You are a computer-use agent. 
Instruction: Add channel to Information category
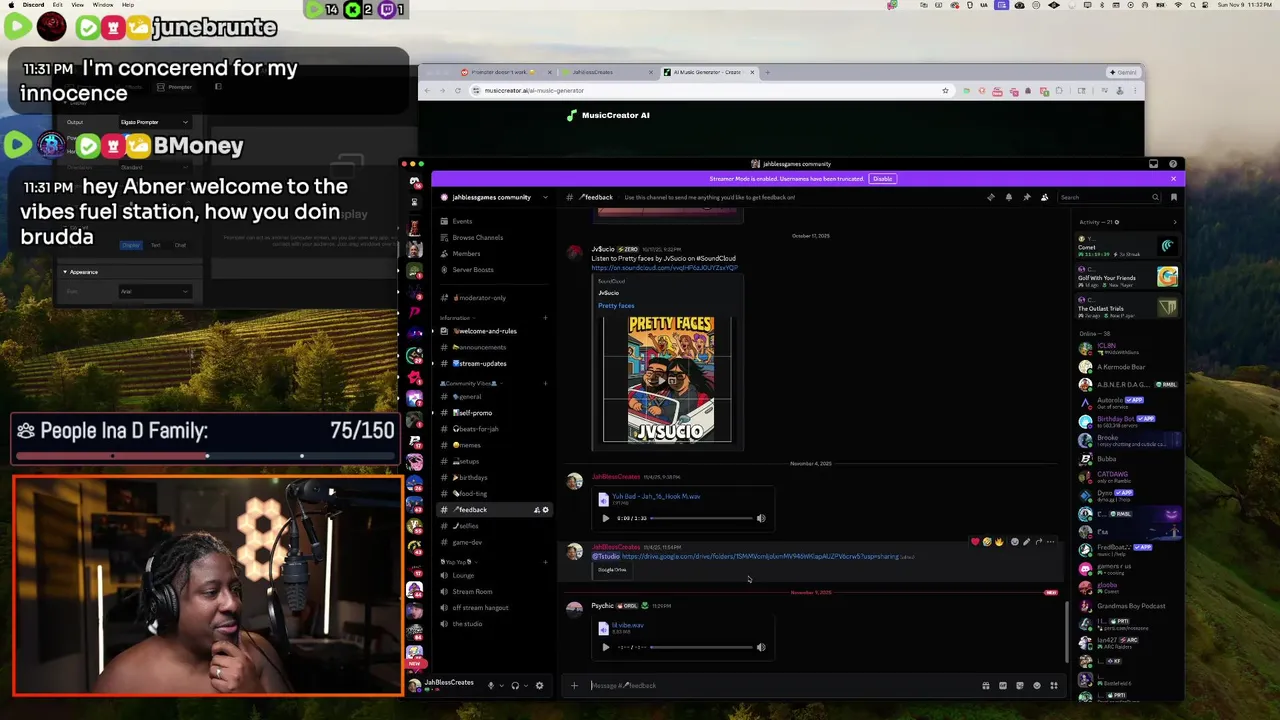(545, 318)
